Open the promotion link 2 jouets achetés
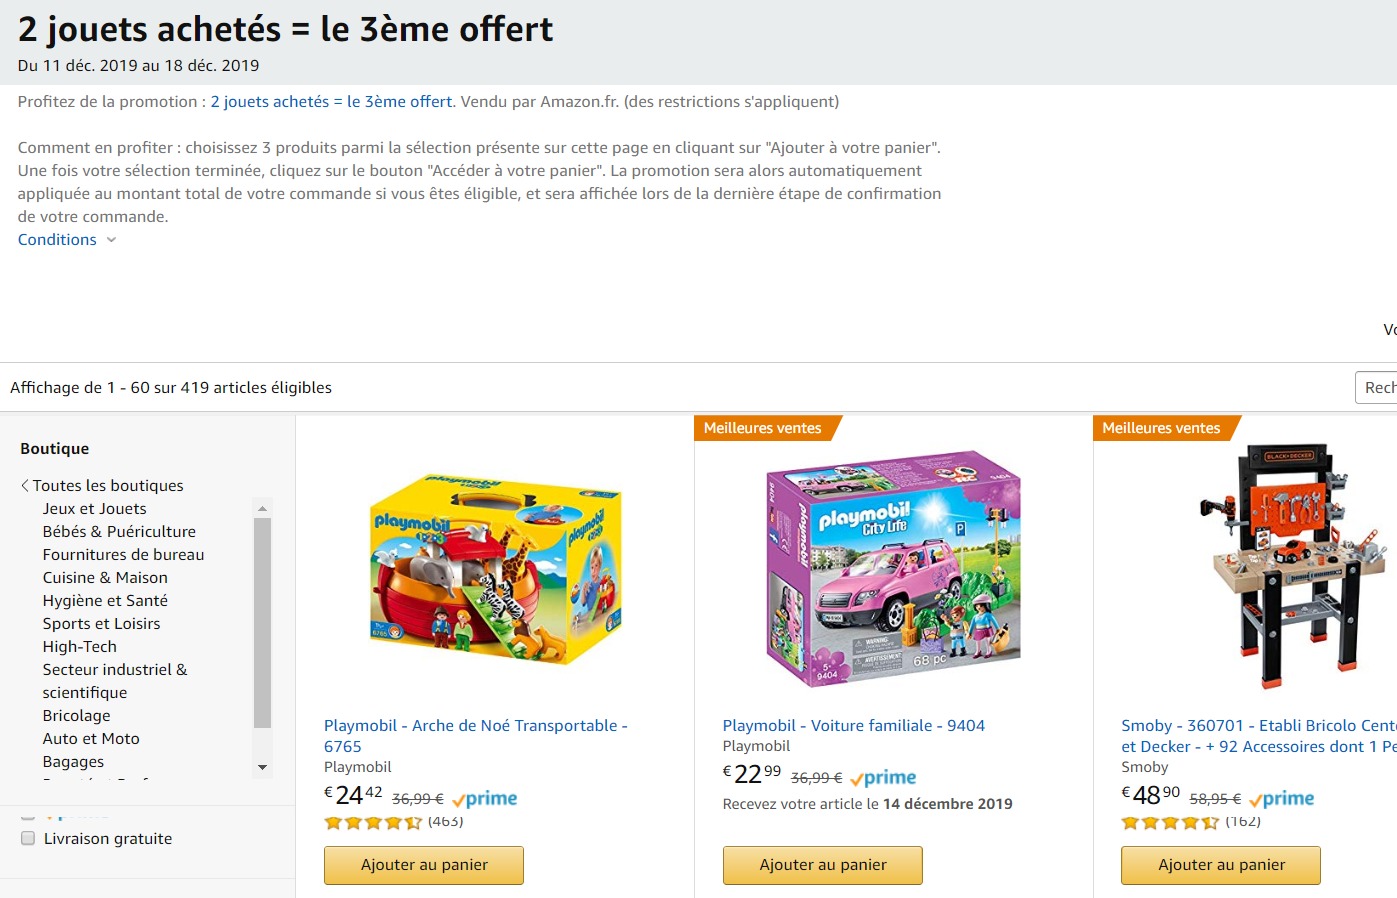 (x=330, y=101)
